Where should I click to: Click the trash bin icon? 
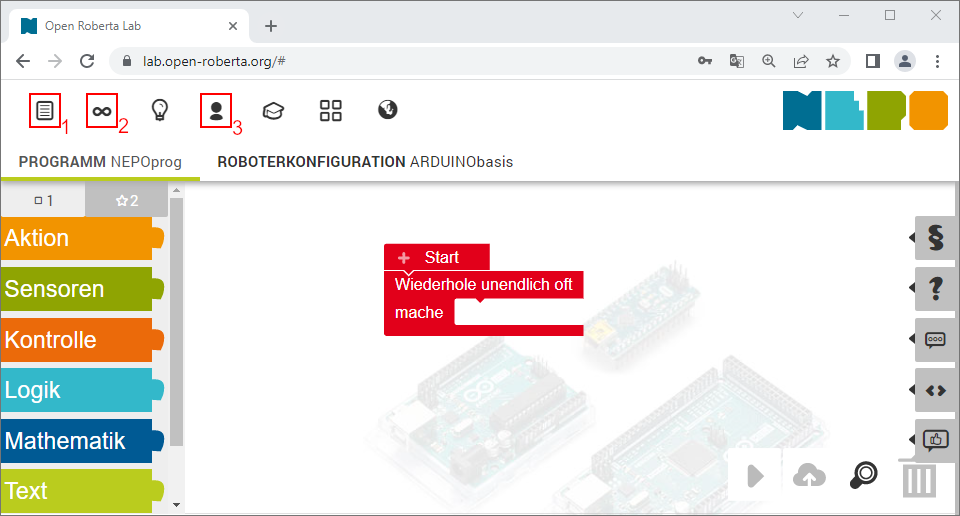(x=919, y=479)
